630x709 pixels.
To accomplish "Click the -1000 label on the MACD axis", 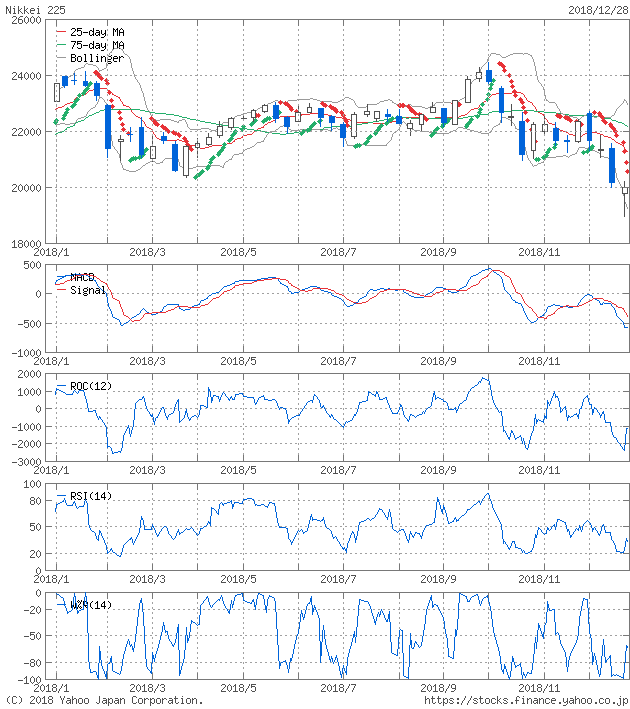I will click(24, 352).
